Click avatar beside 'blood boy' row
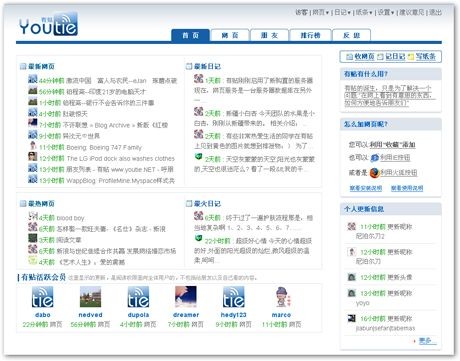 coord(33,216)
